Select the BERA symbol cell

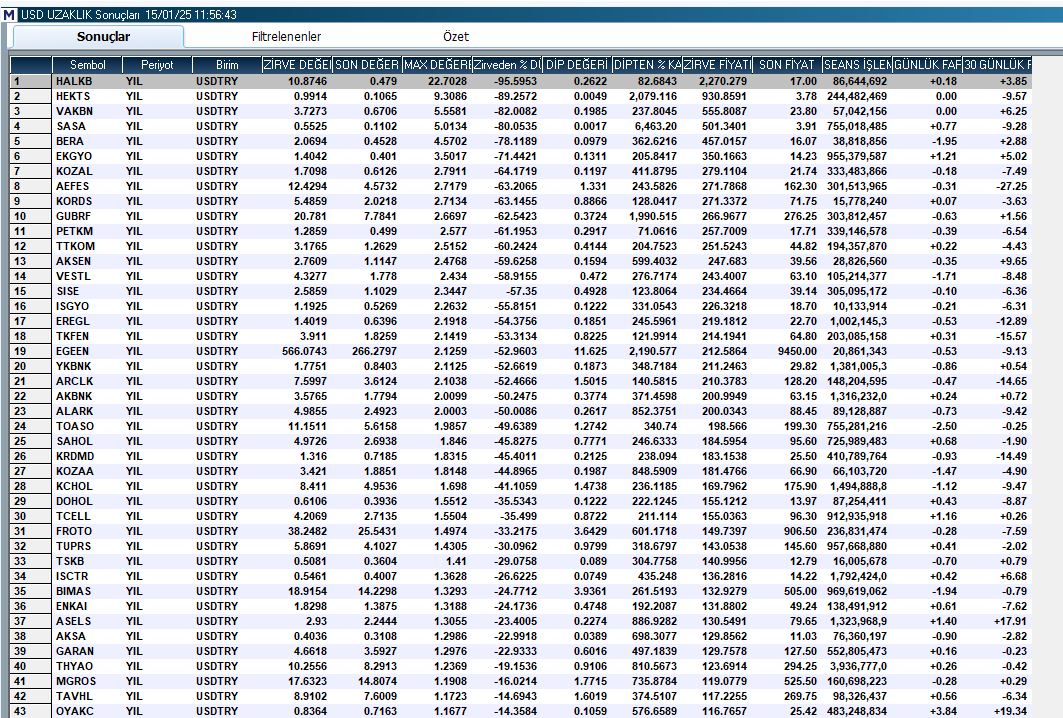87,141
